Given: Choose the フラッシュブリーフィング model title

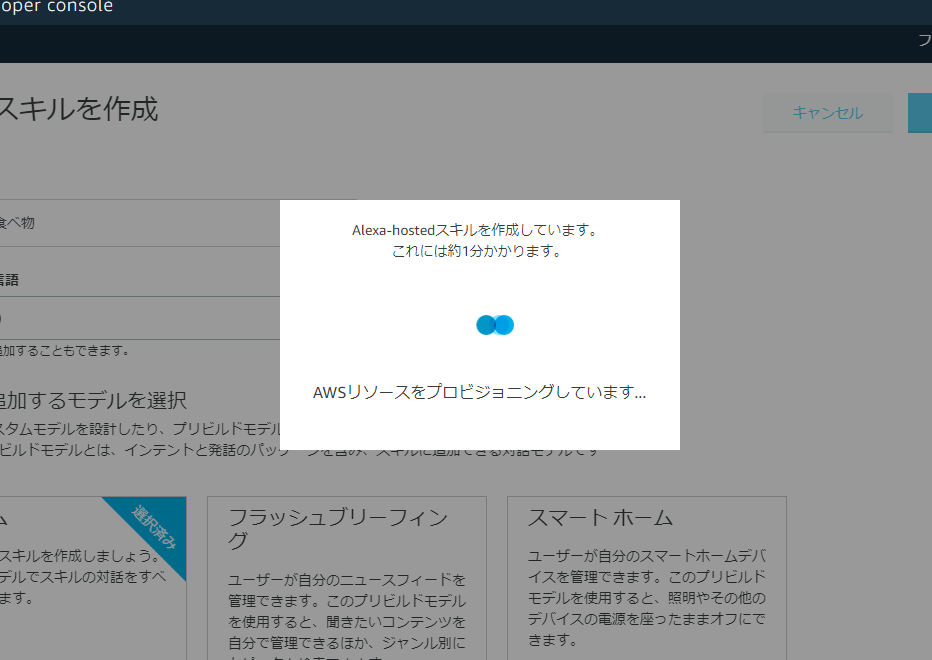Looking at the screenshot, I should (338, 529).
